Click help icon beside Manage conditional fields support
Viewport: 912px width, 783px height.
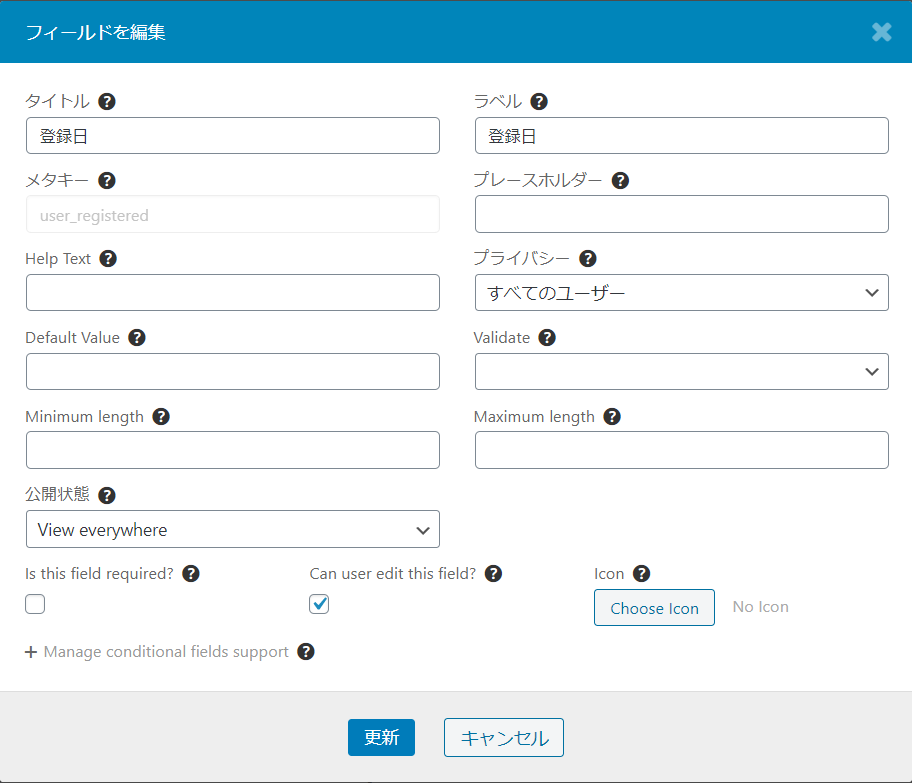pyautogui.click(x=306, y=652)
